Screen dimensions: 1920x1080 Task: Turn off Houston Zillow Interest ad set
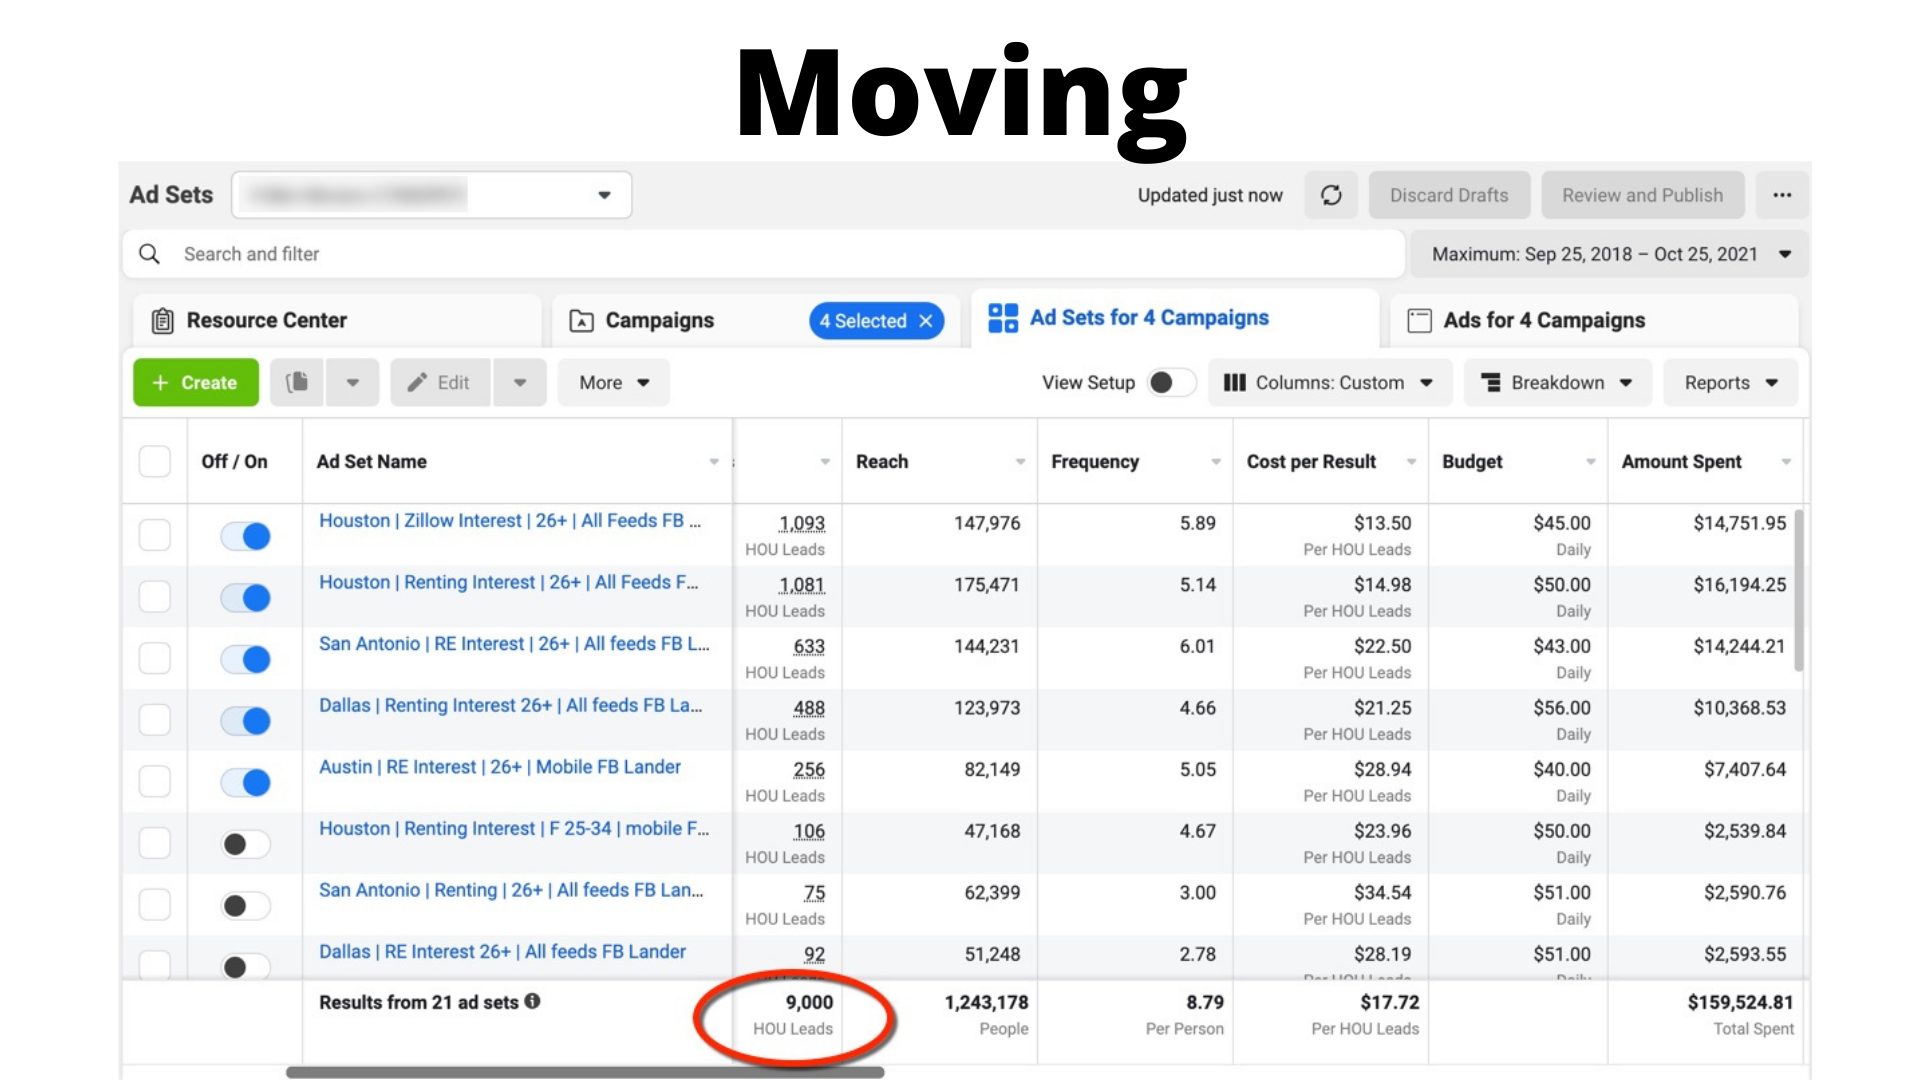(x=246, y=536)
